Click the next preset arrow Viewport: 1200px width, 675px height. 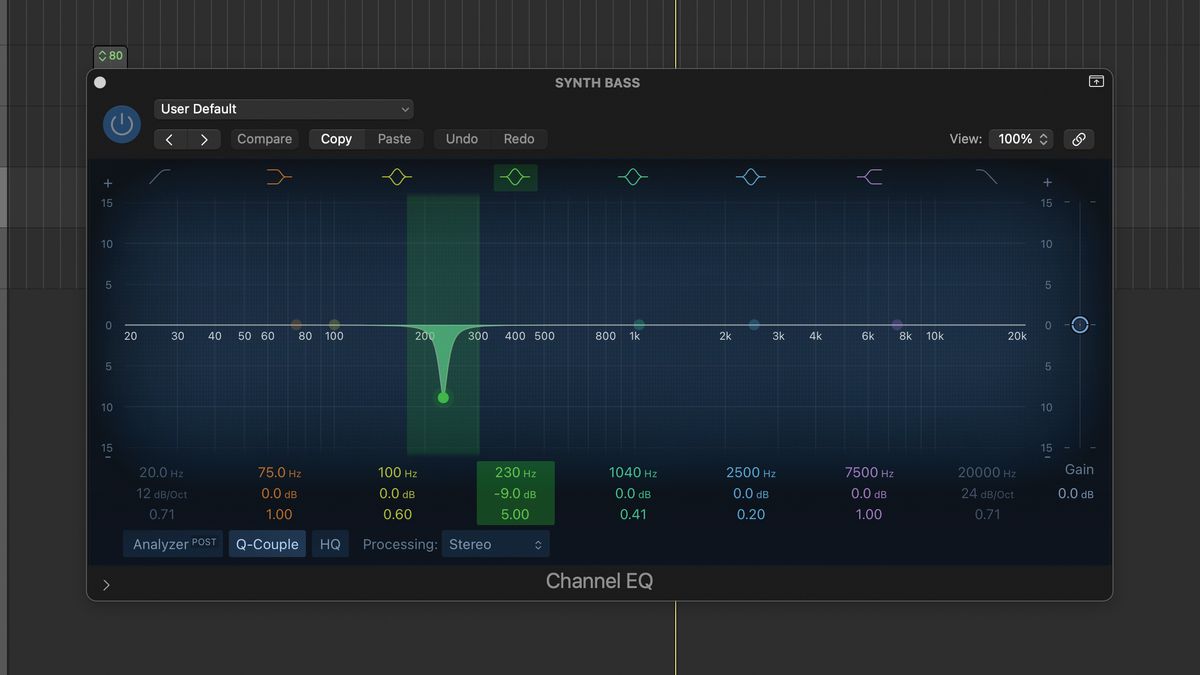point(203,139)
